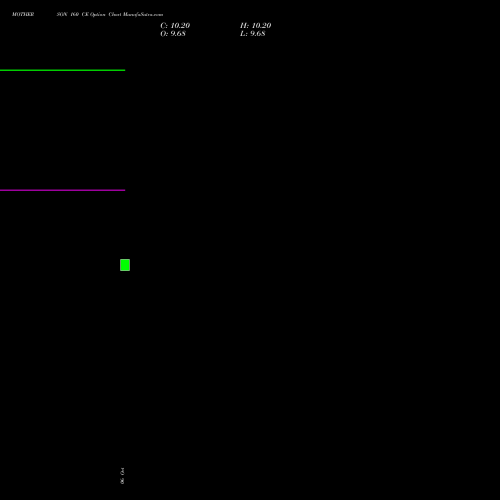Click the vertical date label below the candle

click(122, 476)
